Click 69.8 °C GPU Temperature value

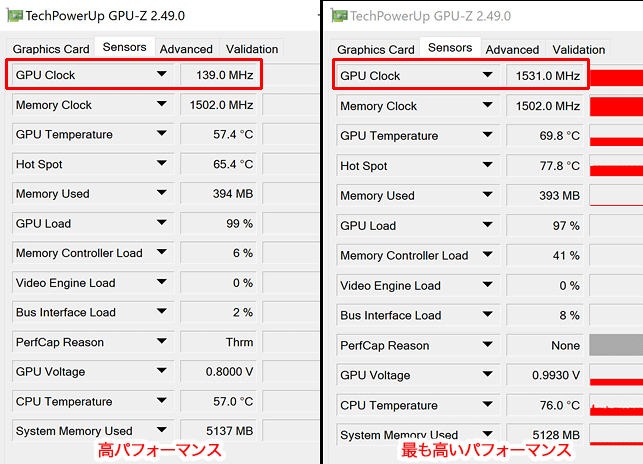545,136
